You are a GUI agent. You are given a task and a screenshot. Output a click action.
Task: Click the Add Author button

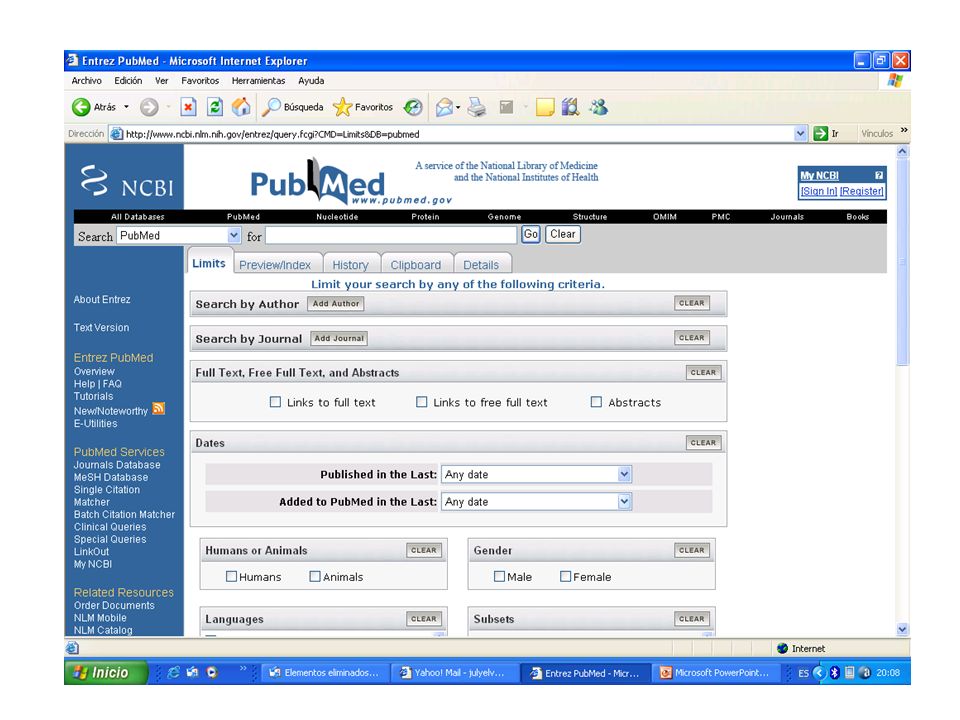coord(336,304)
